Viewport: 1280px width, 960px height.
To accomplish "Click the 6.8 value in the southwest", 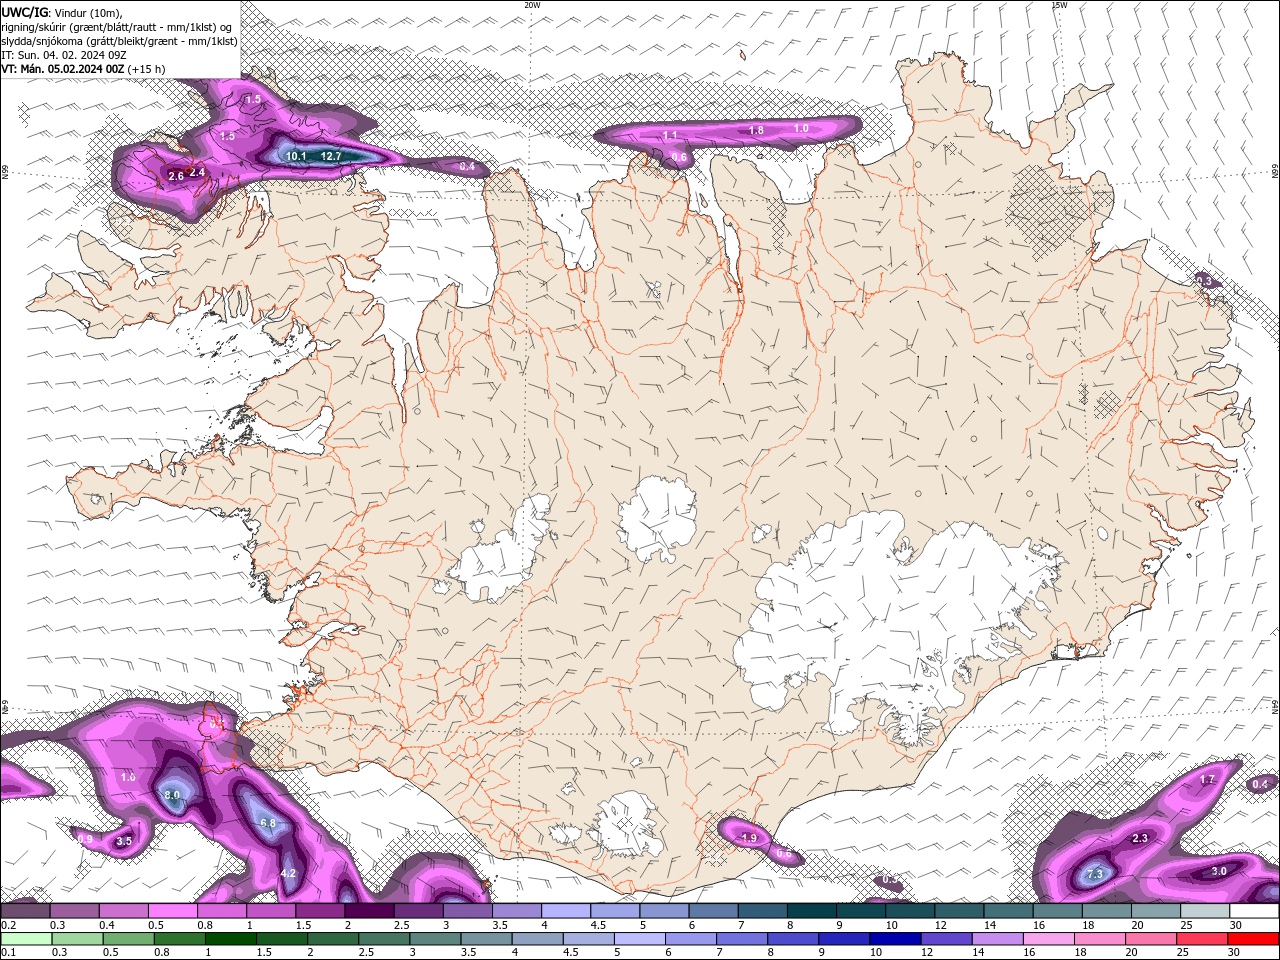I will [268, 823].
